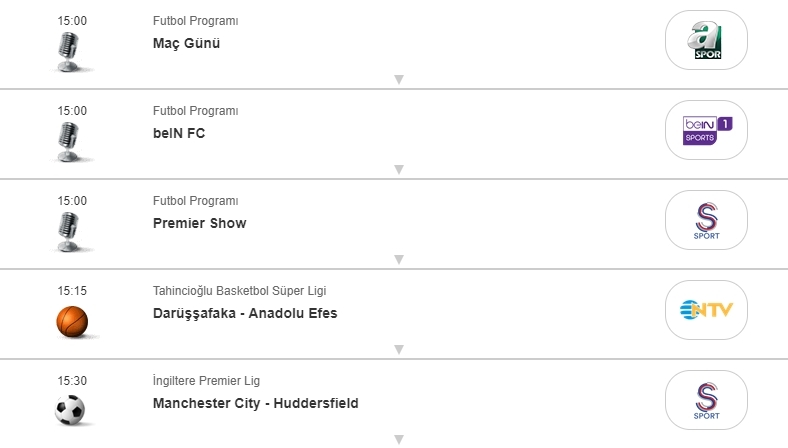Screen dimensions: 788x448
Task: Expand details arrow under Maç Günü
Action: 398,80
